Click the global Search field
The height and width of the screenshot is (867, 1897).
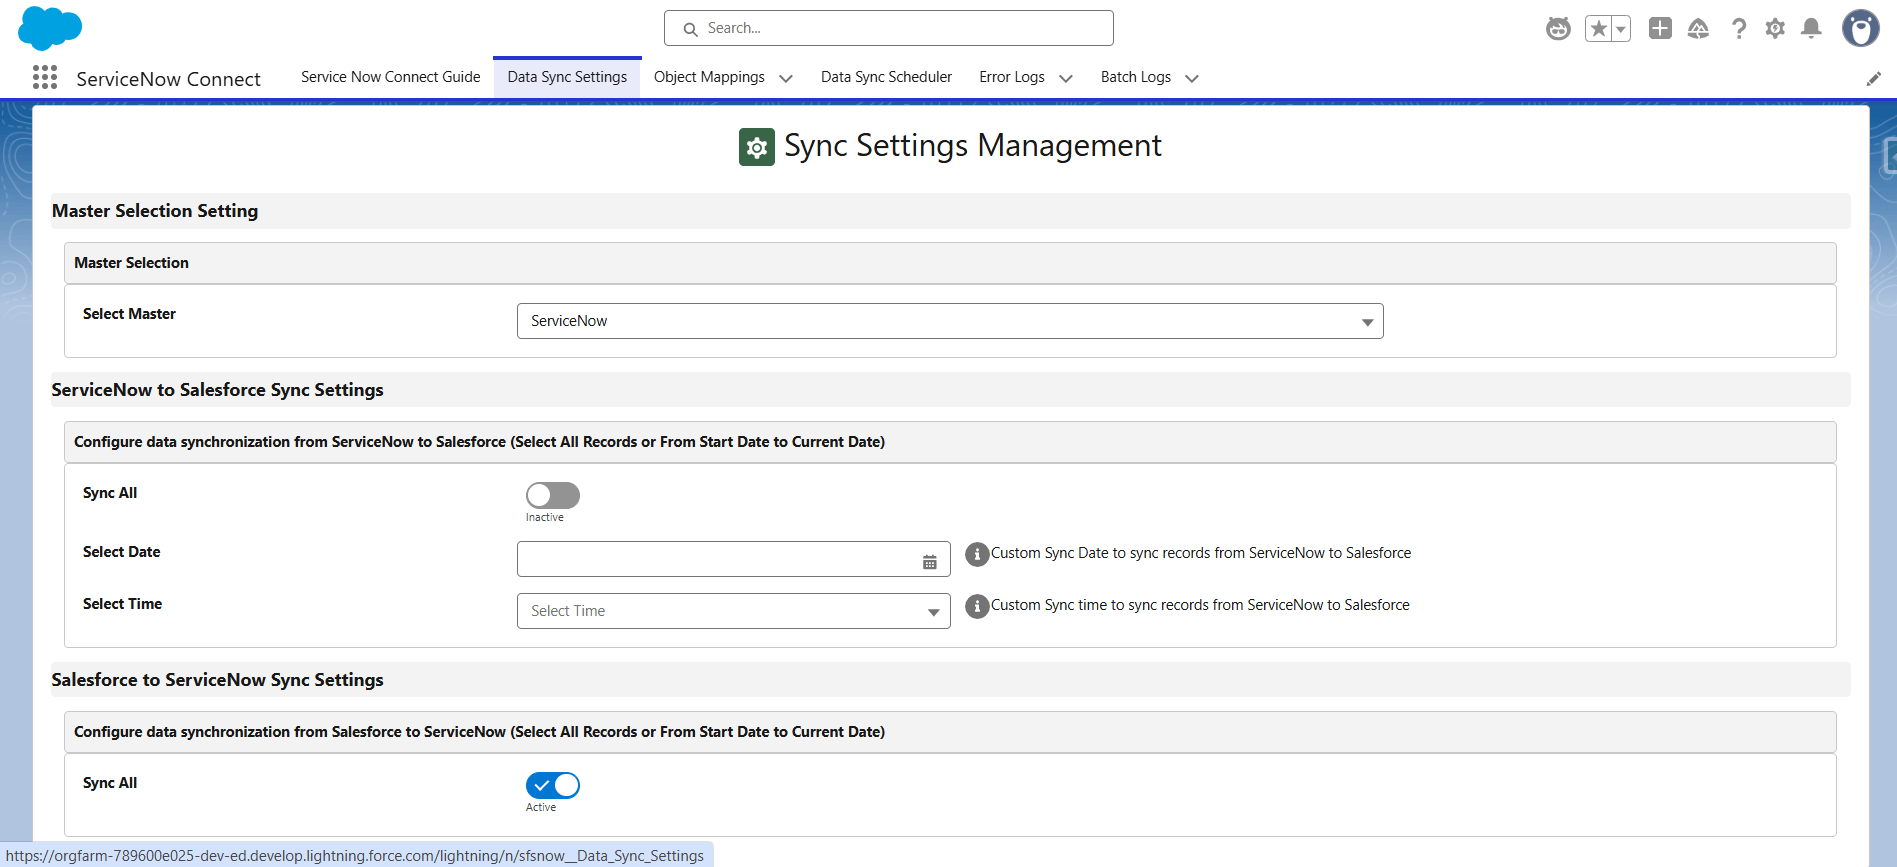tap(889, 28)
